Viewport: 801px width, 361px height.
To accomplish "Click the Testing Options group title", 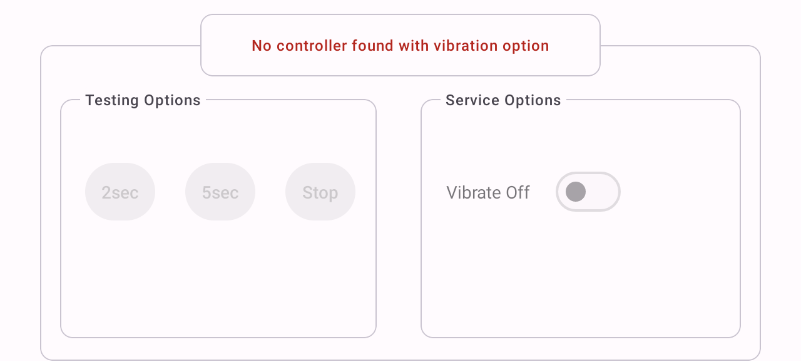I will (143, 100).
